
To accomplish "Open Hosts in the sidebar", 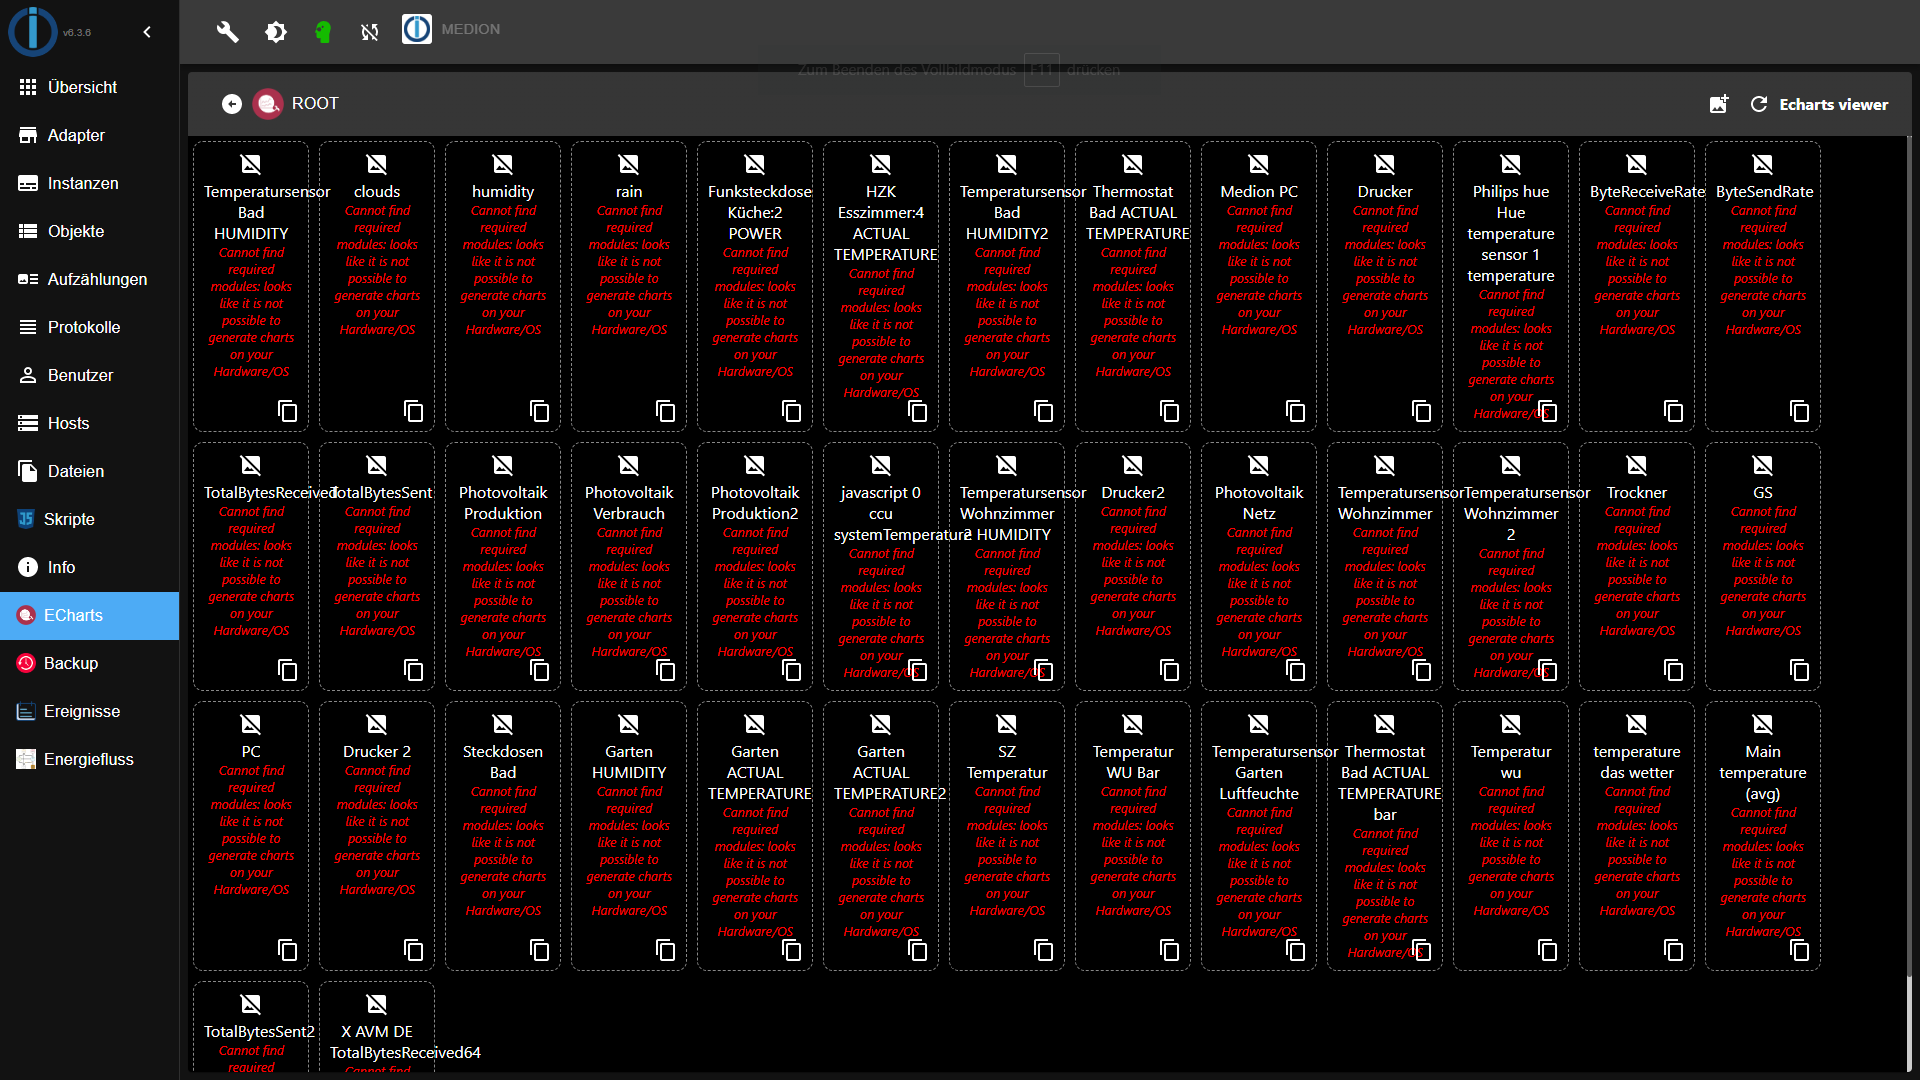I will click(90, 423).
